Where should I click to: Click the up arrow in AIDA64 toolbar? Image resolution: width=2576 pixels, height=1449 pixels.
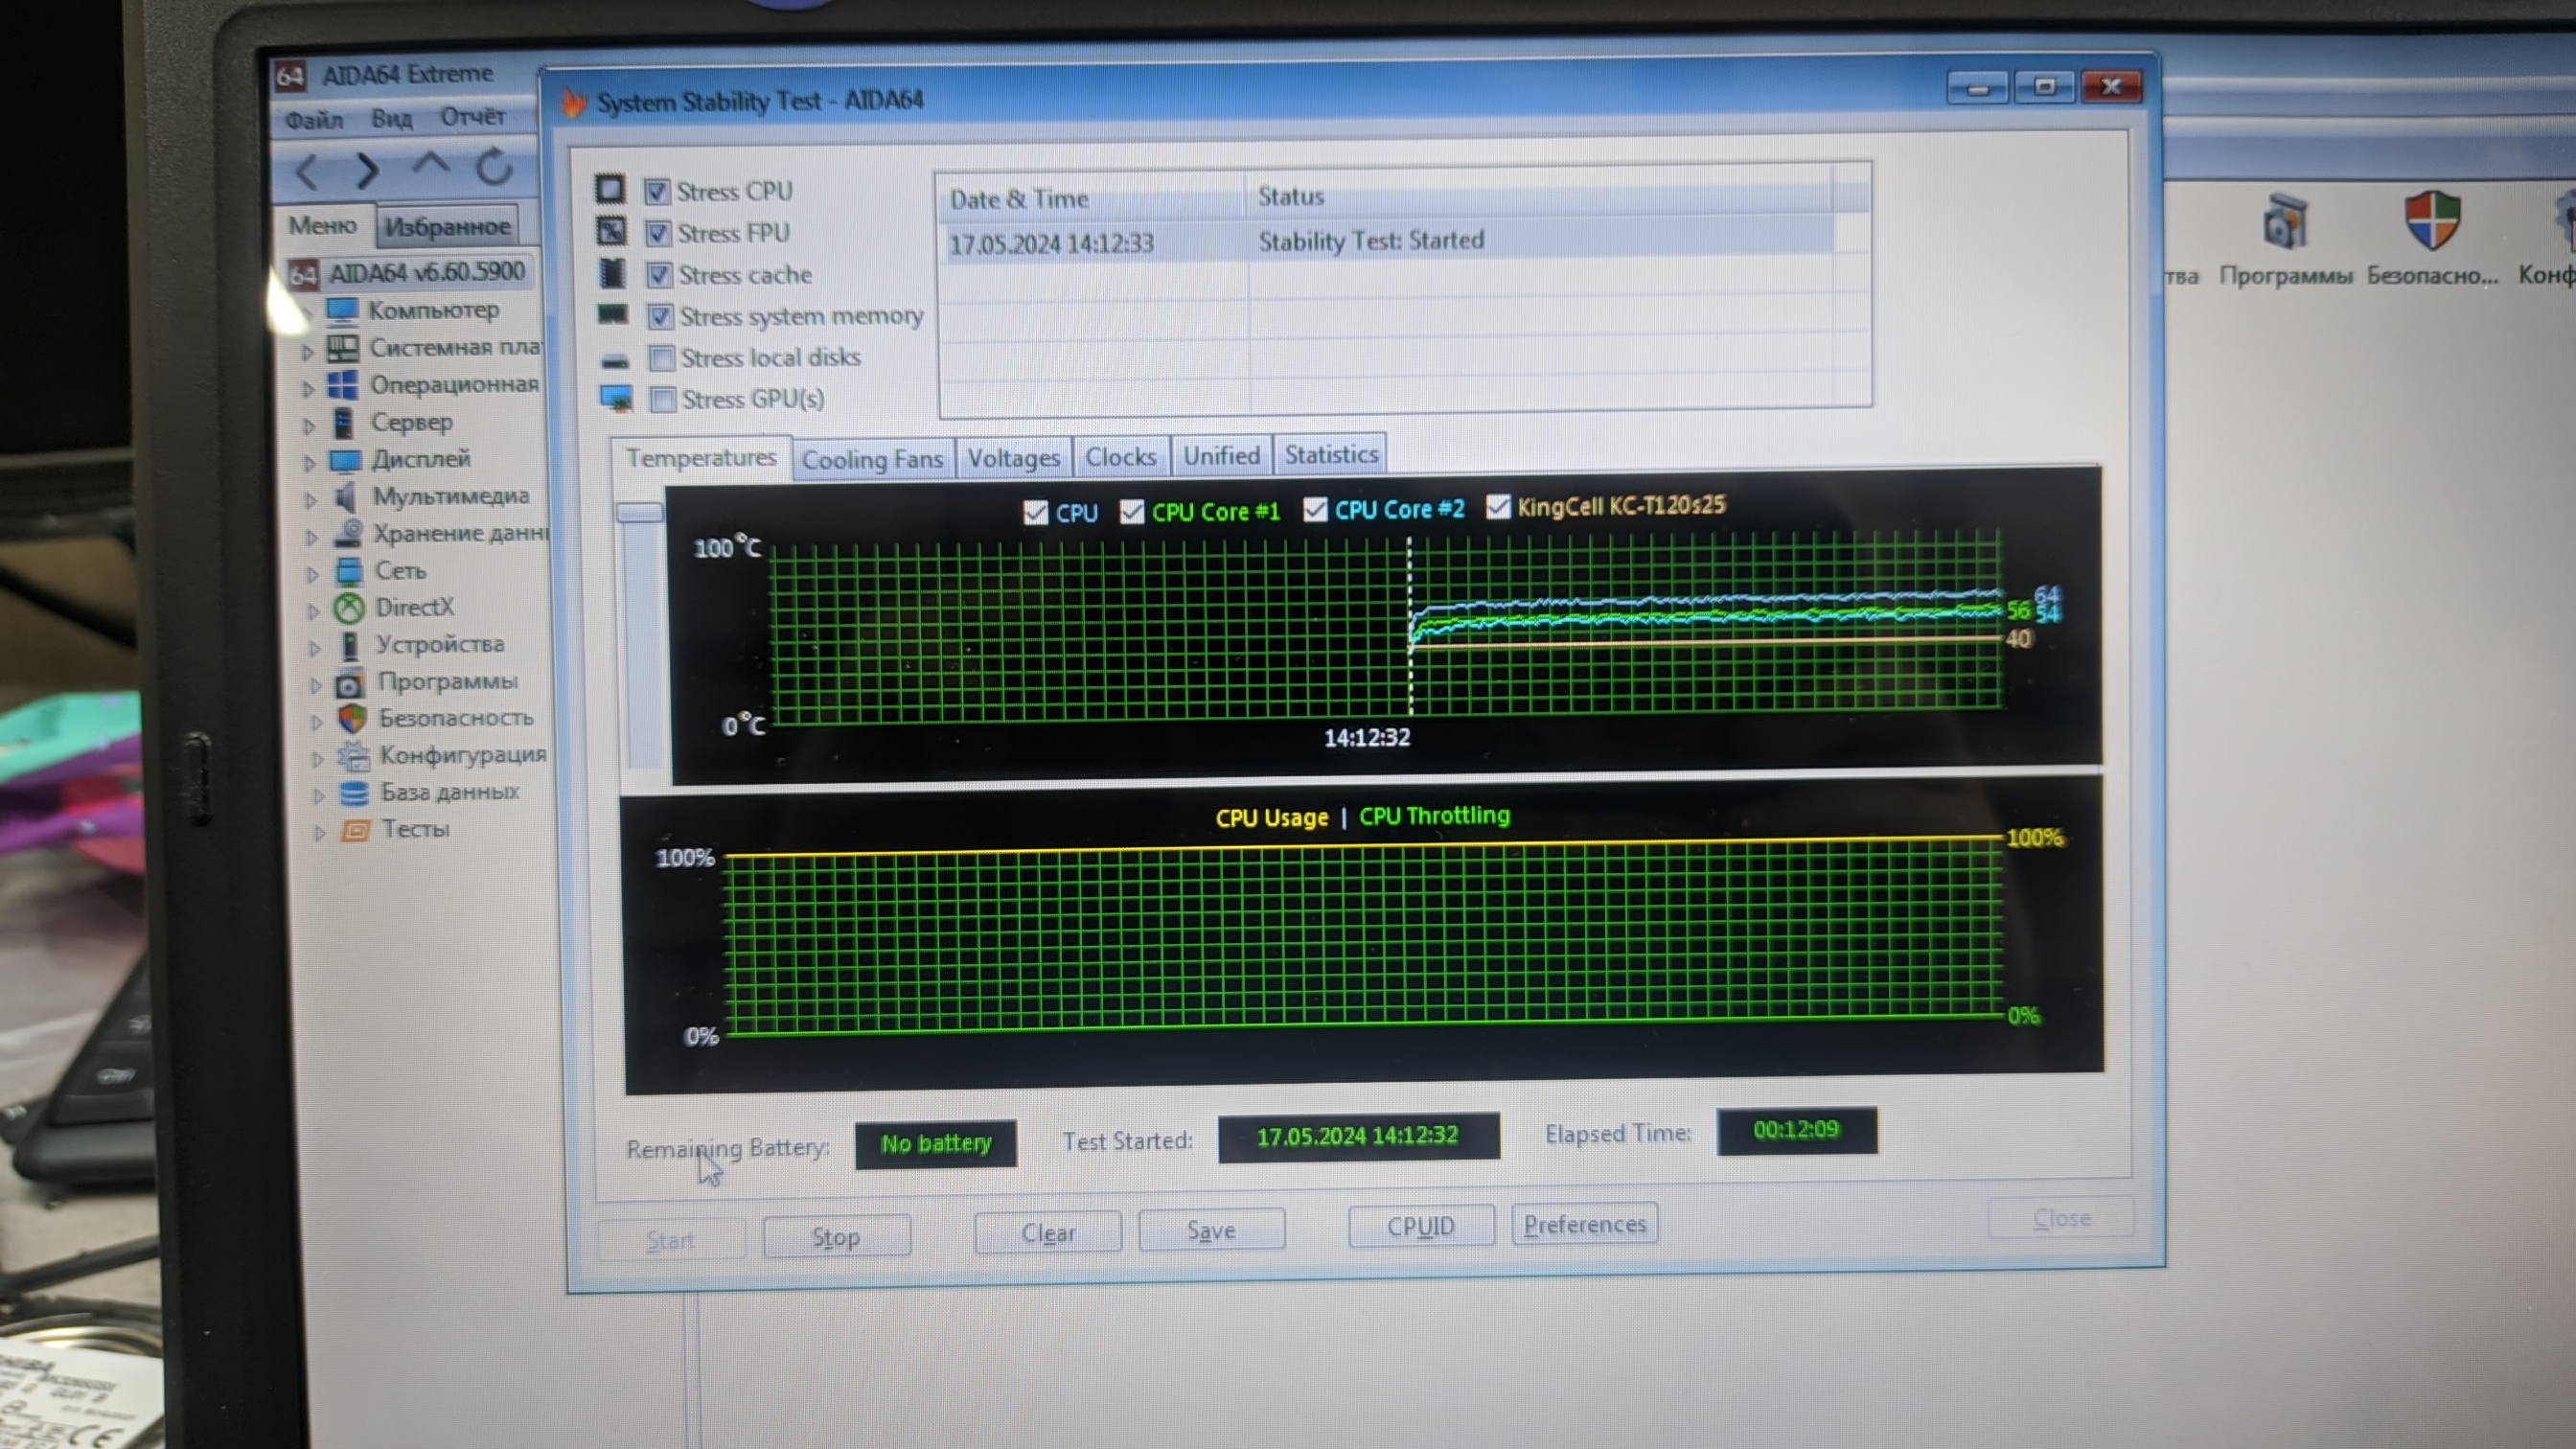[431, 162]
